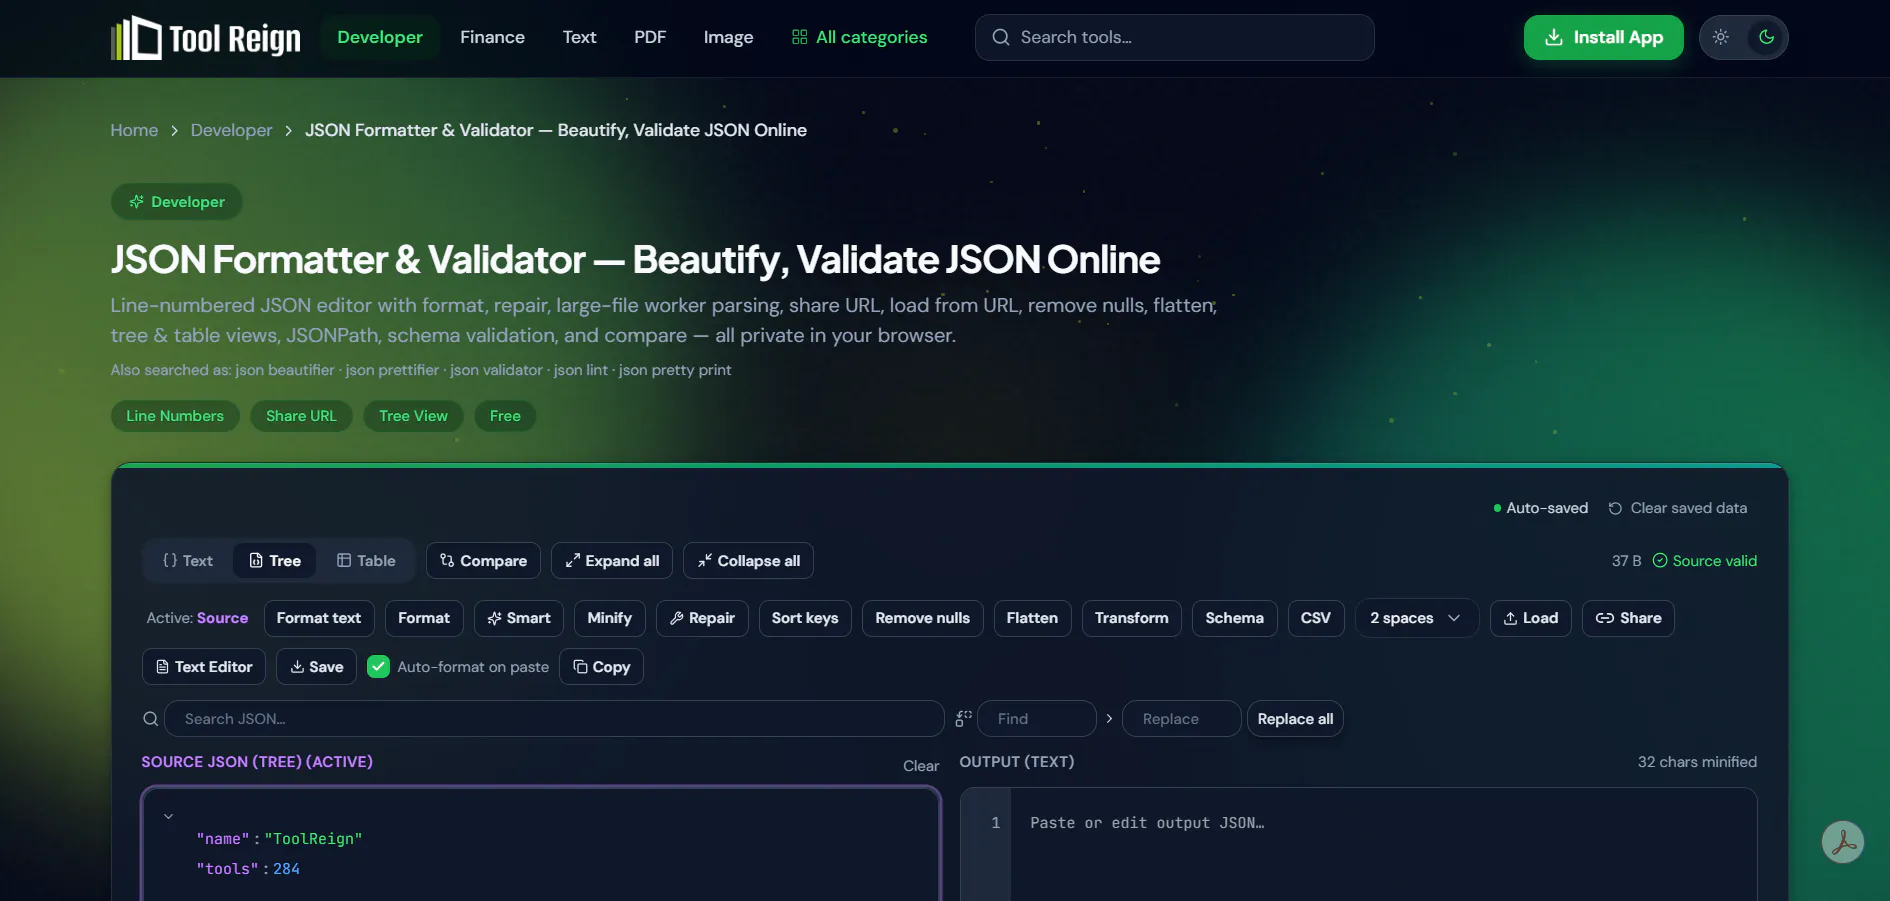Flatten the JSON
Image resolution: width=1890 pixels, height=901 pixels.
pyautogui.click(x=1032, y=618)
